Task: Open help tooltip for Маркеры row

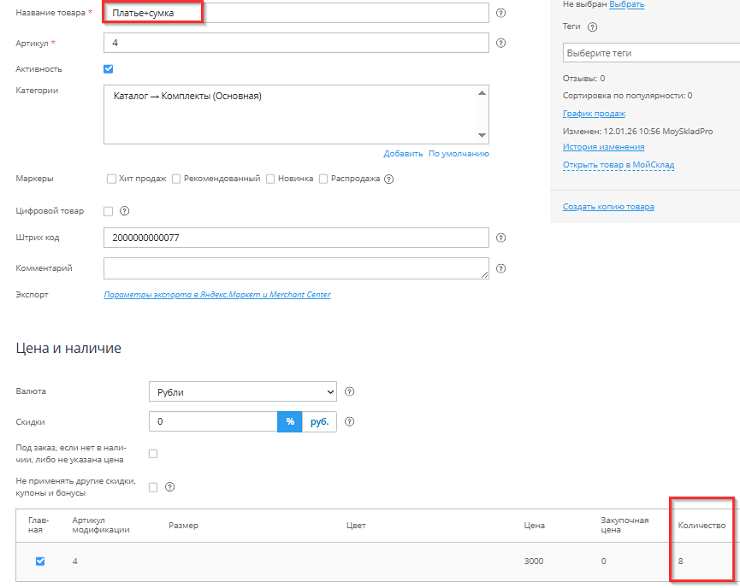Action: (x=389, y=179)
